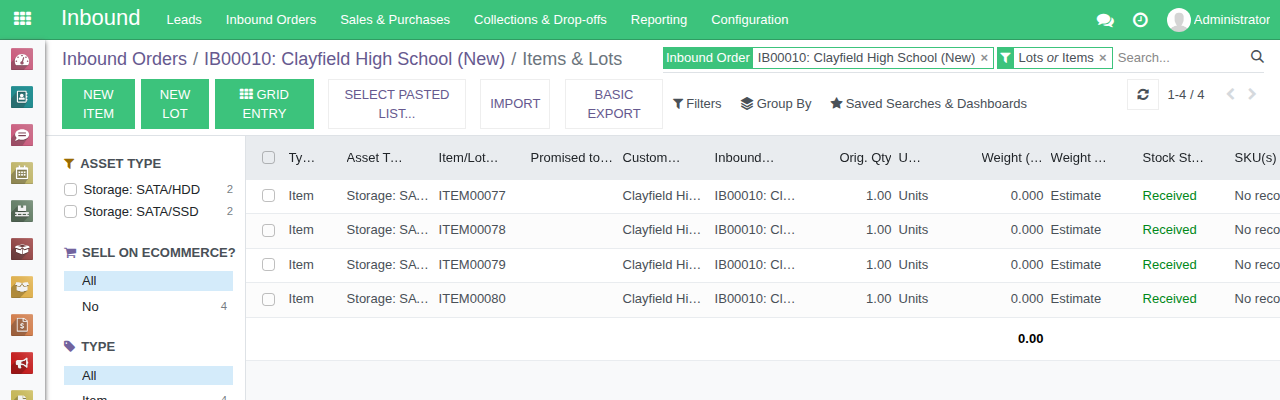The image size is (1280, 400).
Task: Open Saved Searches & Dashboards dropdown
Action: tap(928, 103)
